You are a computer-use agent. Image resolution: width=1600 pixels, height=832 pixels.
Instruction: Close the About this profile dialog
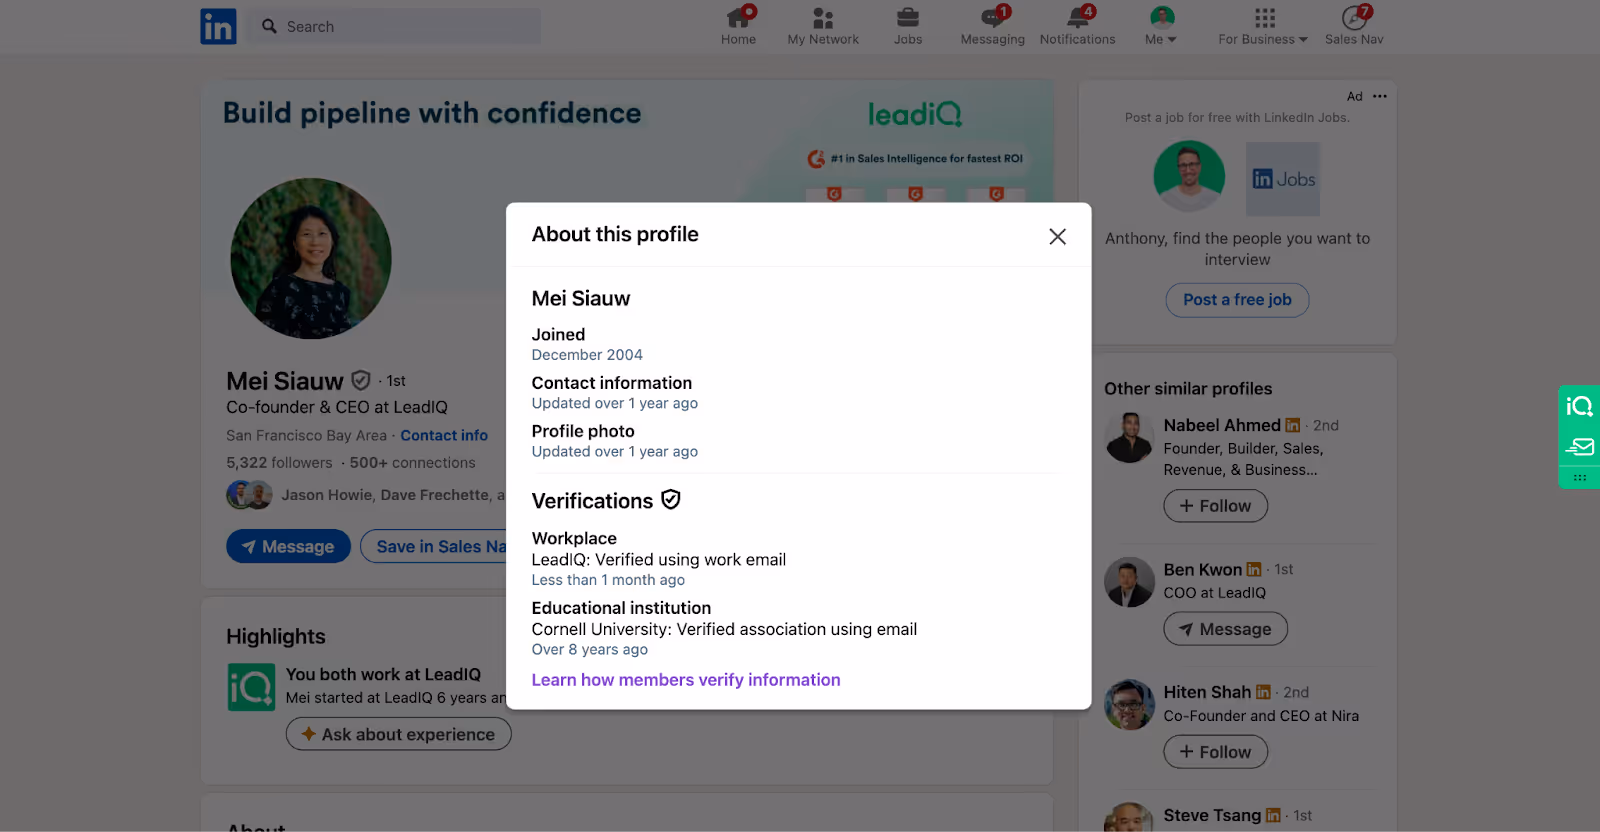[x=1057, y=236]
